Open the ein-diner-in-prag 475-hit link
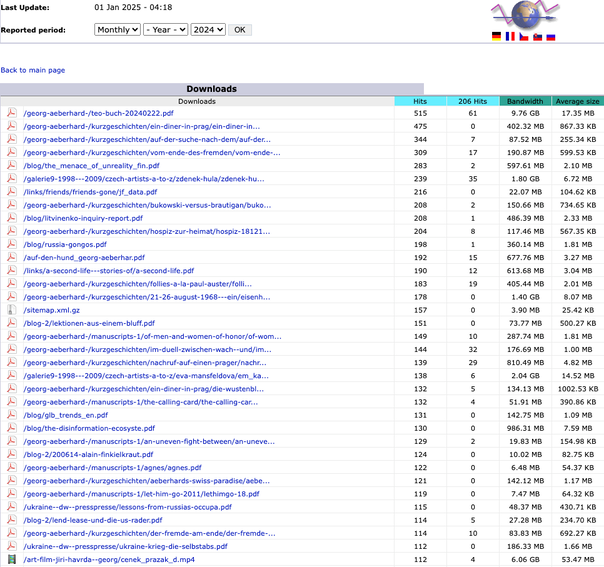 [141, 126]
